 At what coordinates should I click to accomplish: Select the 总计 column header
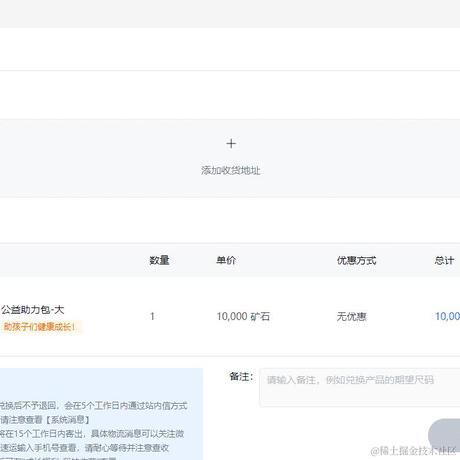point(444,260)
